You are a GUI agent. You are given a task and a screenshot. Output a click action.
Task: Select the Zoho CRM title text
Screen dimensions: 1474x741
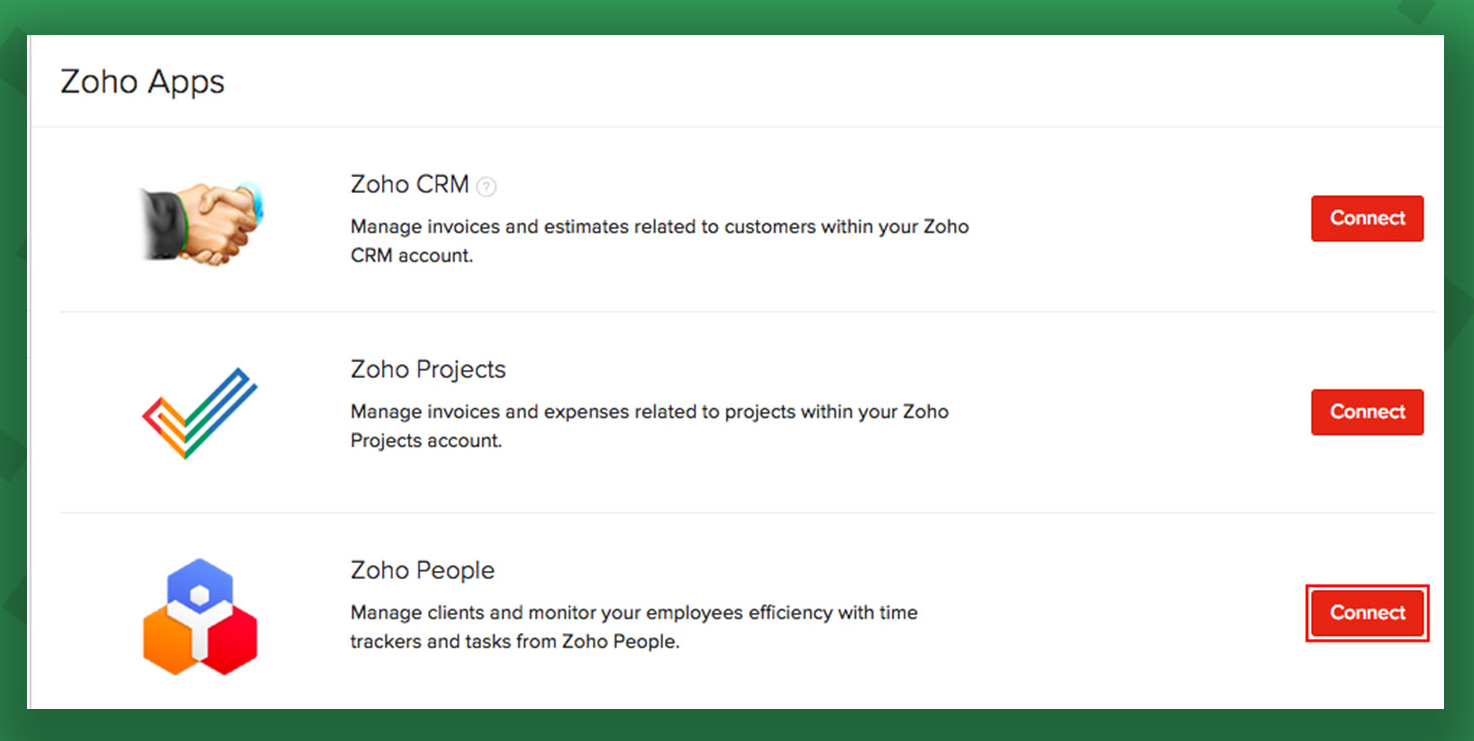click(x=409, y=185)
